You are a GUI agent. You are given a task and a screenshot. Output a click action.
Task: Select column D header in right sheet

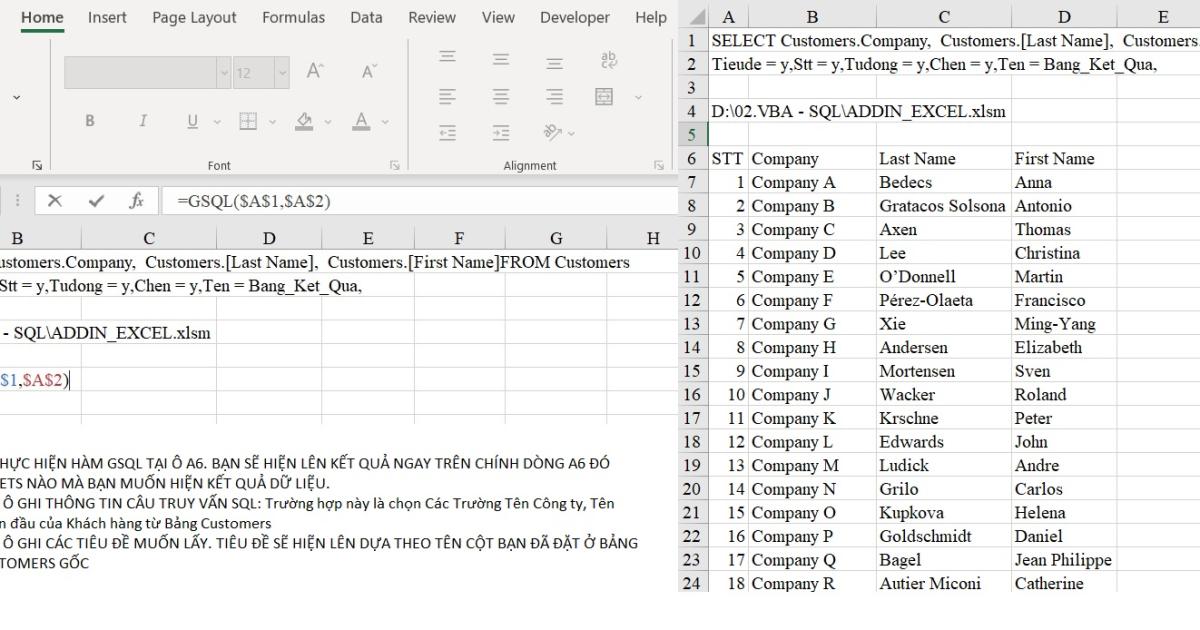pyautogui.click(x=1064, y=17)
